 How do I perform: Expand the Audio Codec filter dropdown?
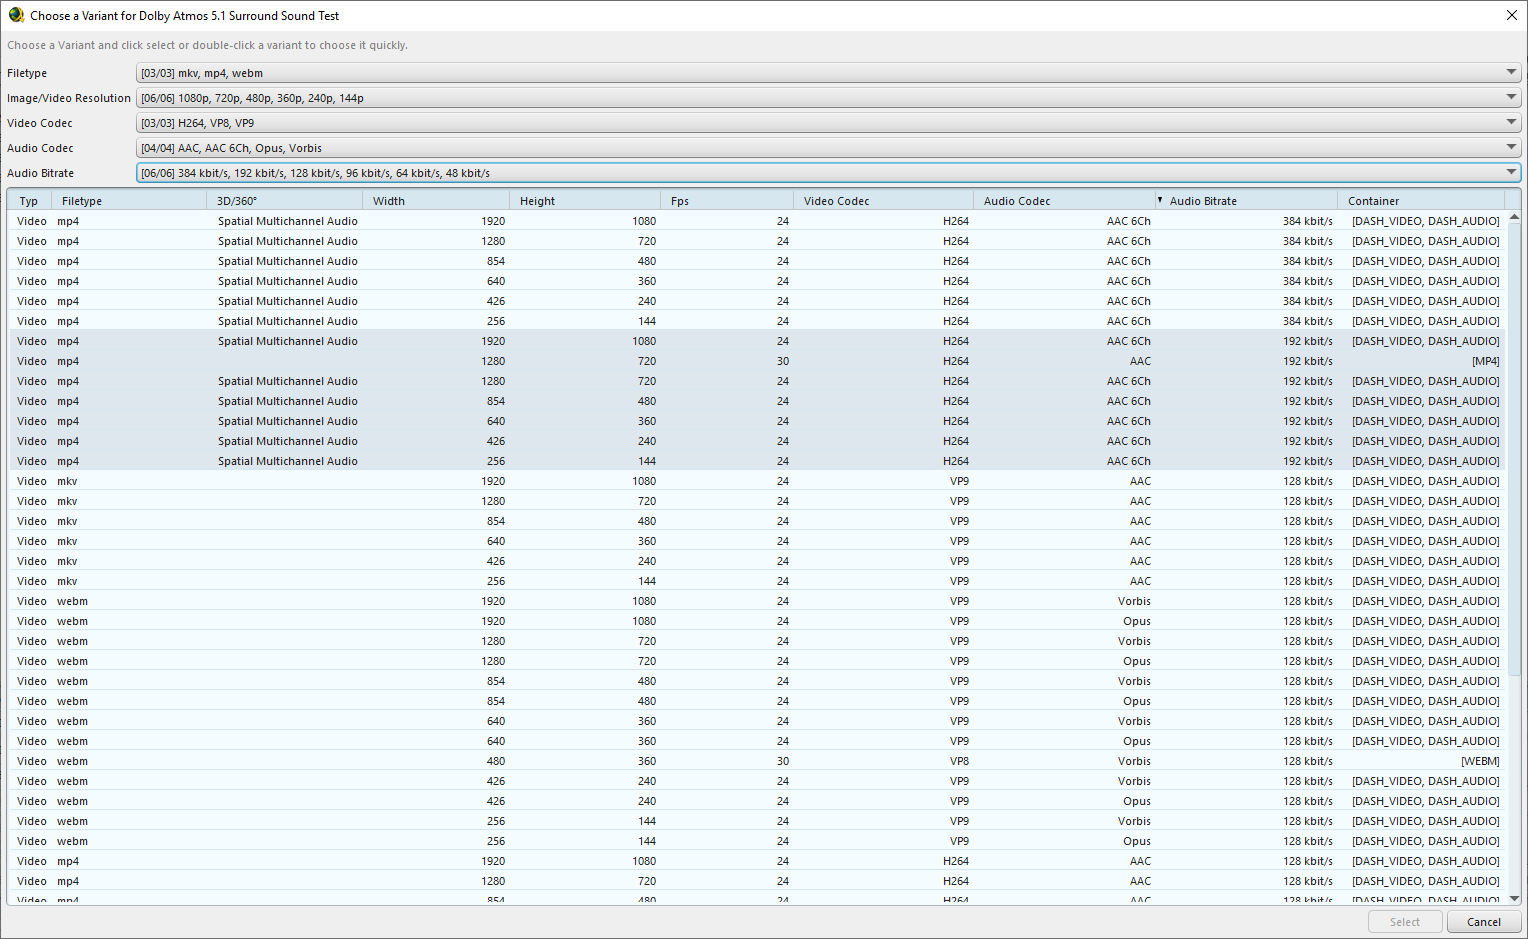point(828,148)
